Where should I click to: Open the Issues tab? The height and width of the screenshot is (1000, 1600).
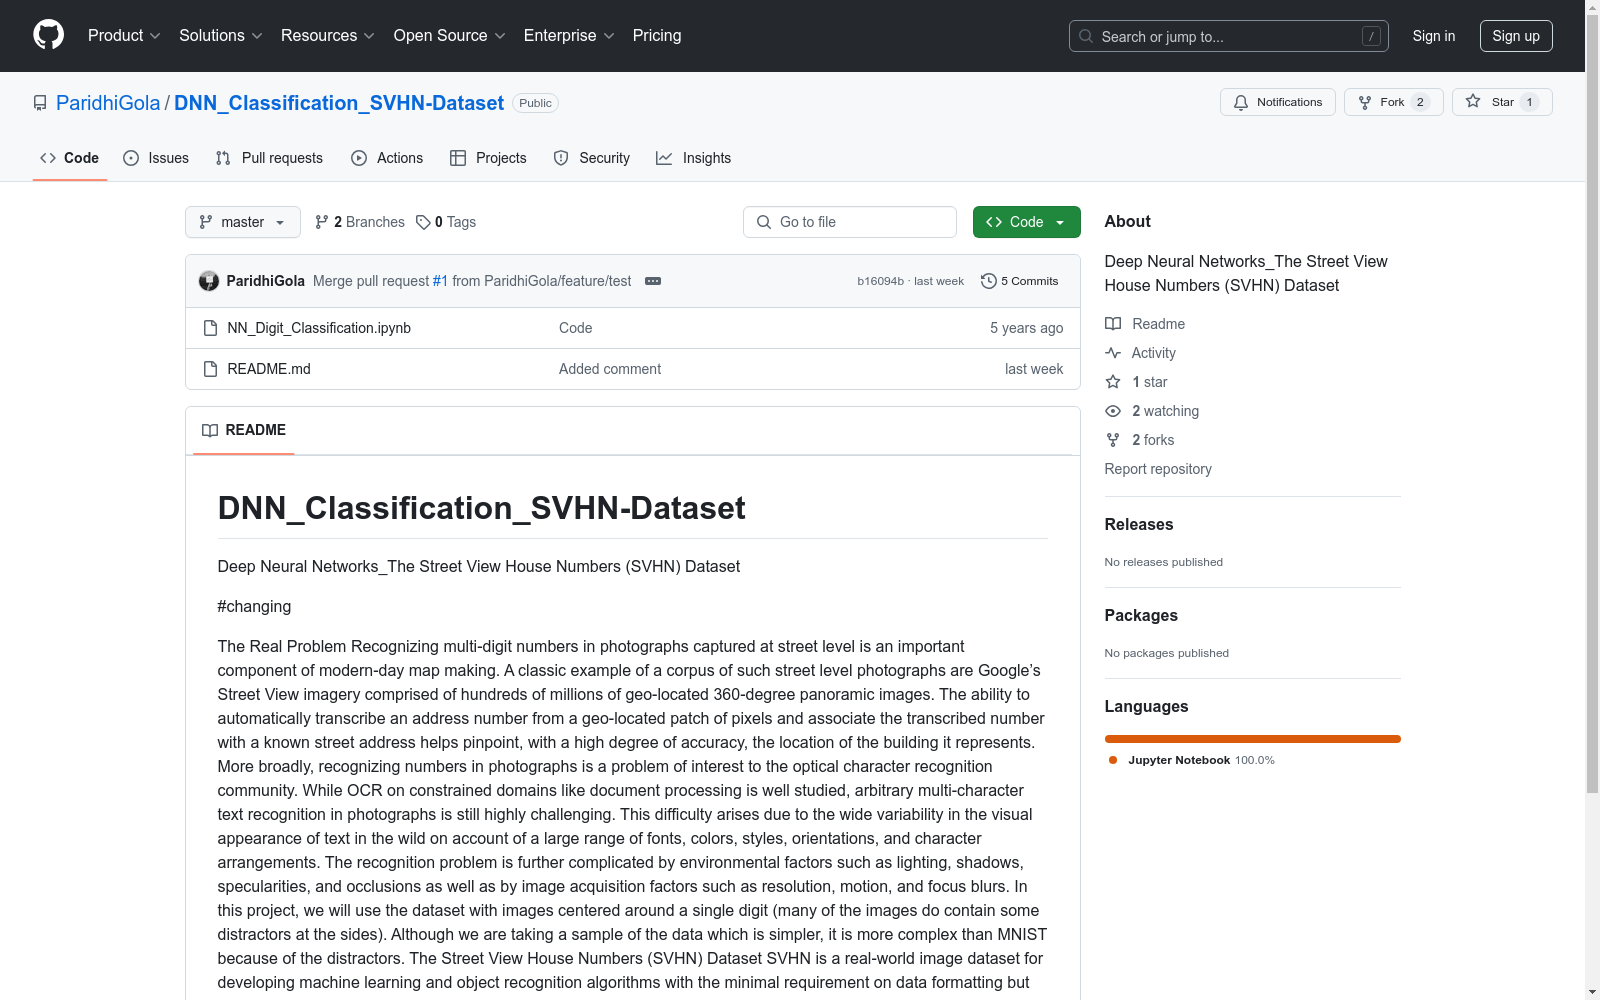click(x=156, y=158)
